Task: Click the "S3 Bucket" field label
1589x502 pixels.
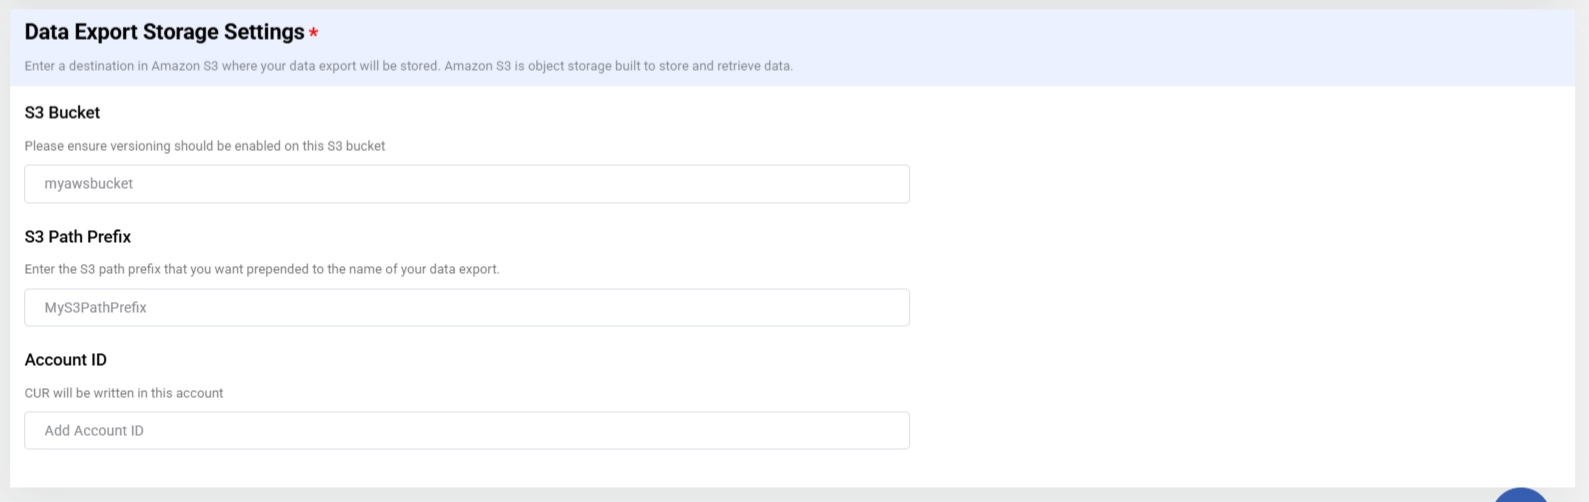Action: [x=62, y=113]
